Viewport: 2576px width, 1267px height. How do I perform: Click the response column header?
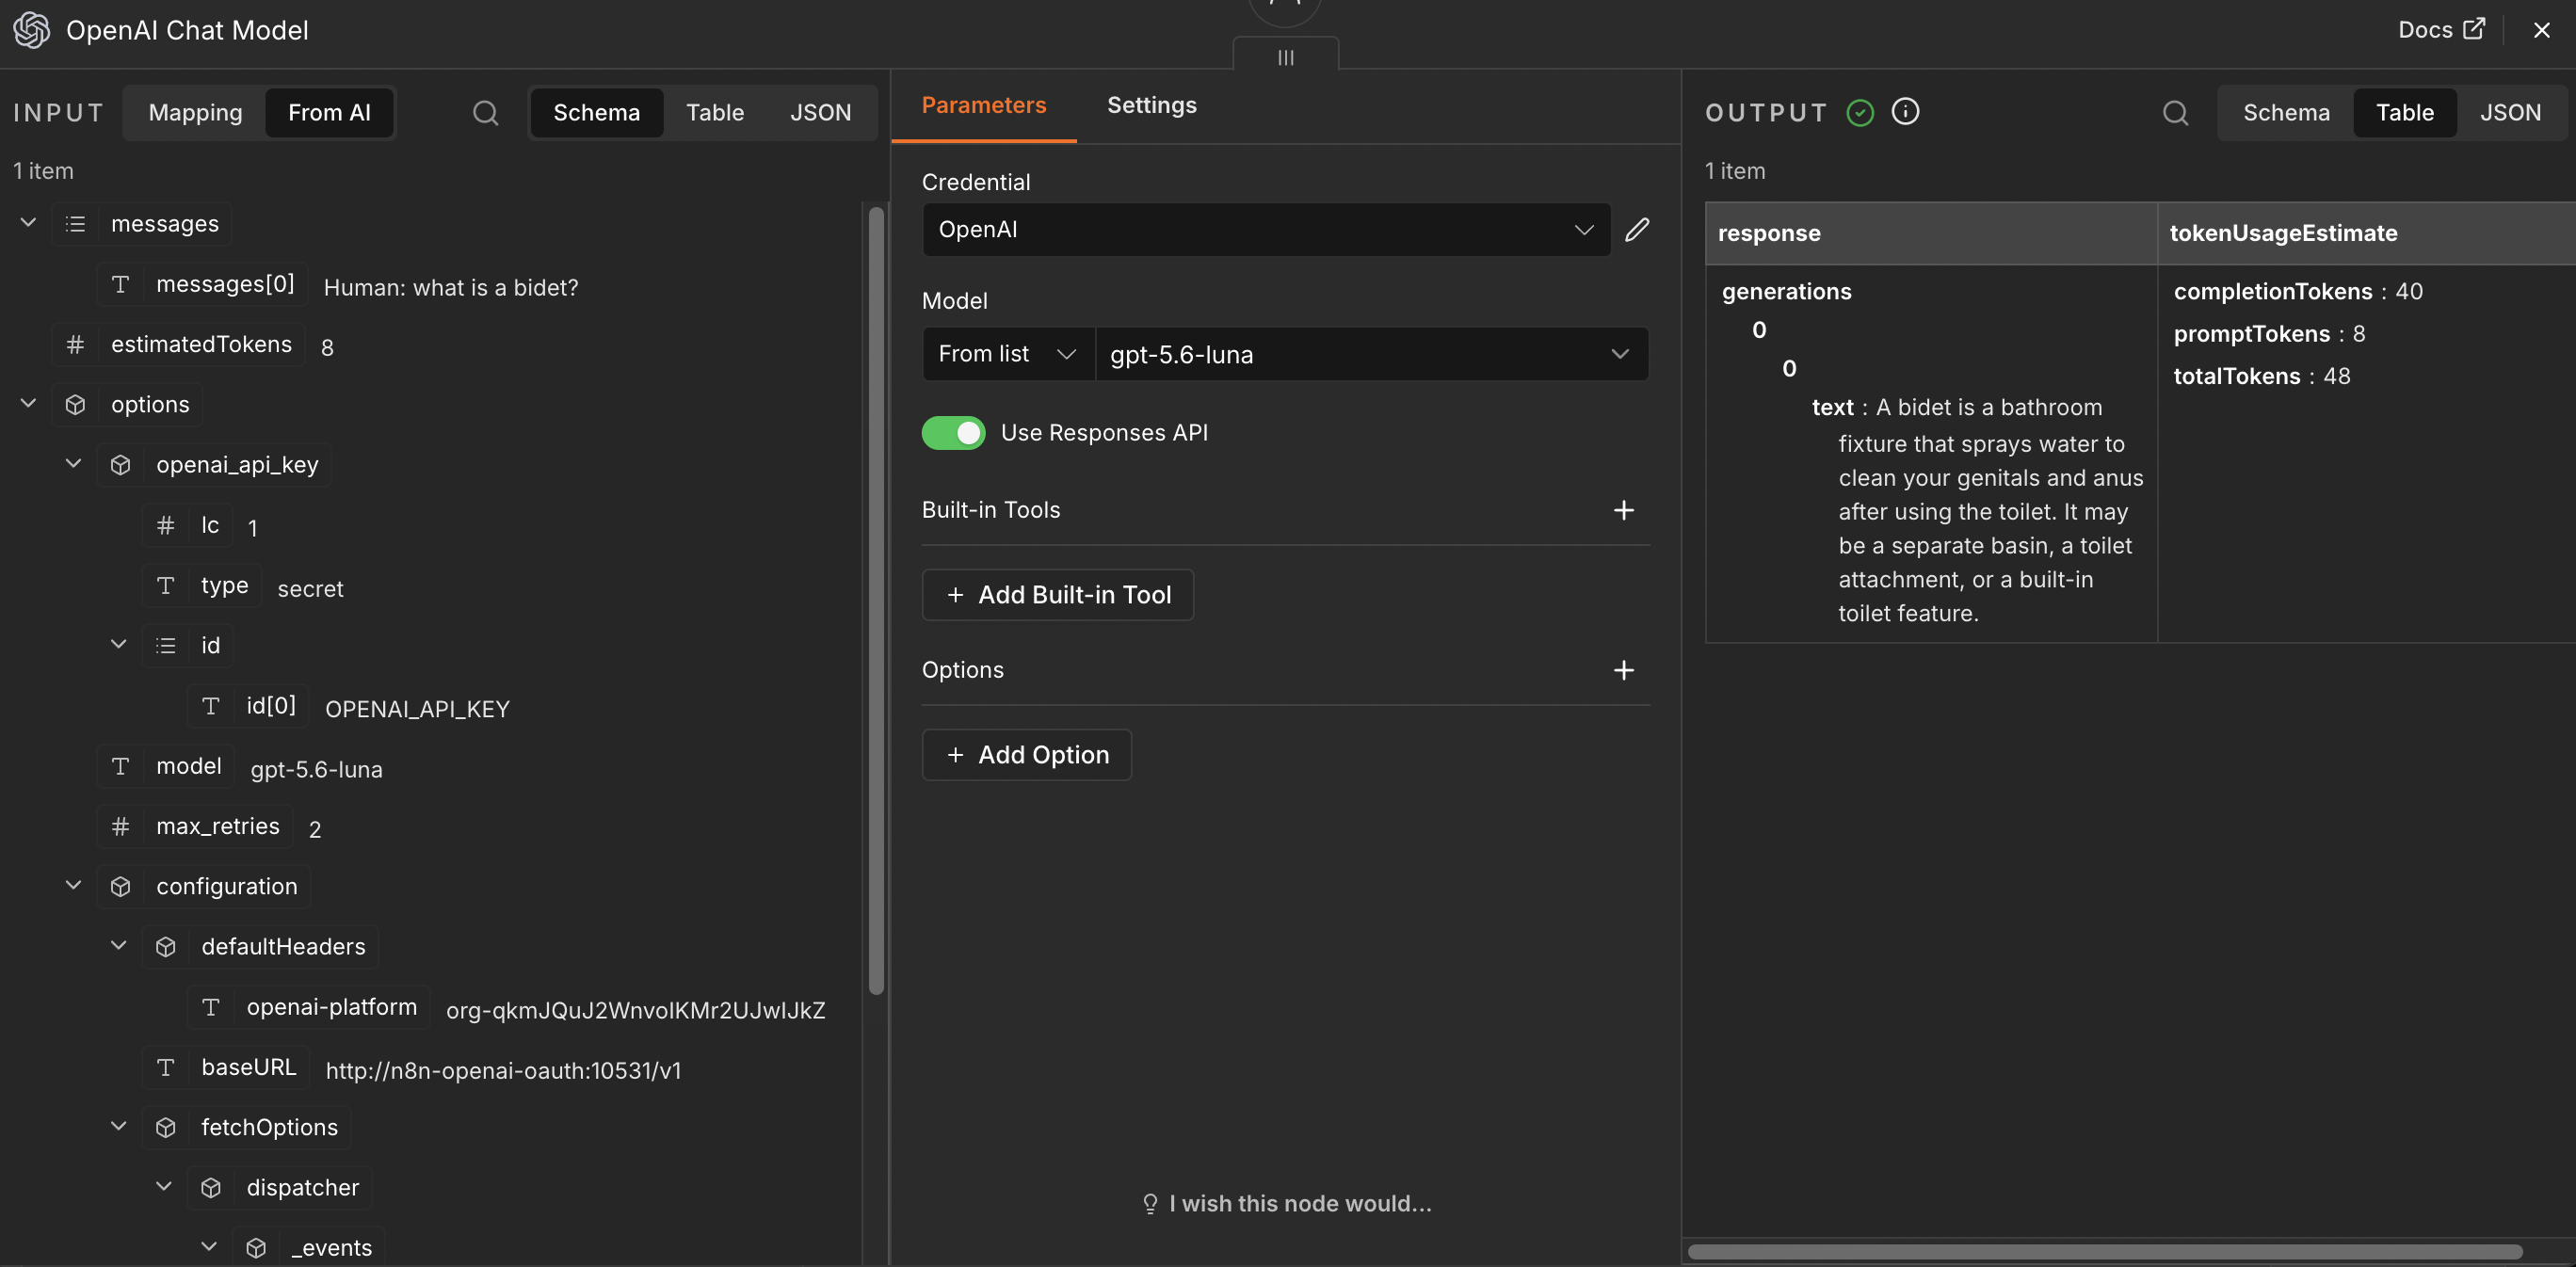coord(1931,233)
